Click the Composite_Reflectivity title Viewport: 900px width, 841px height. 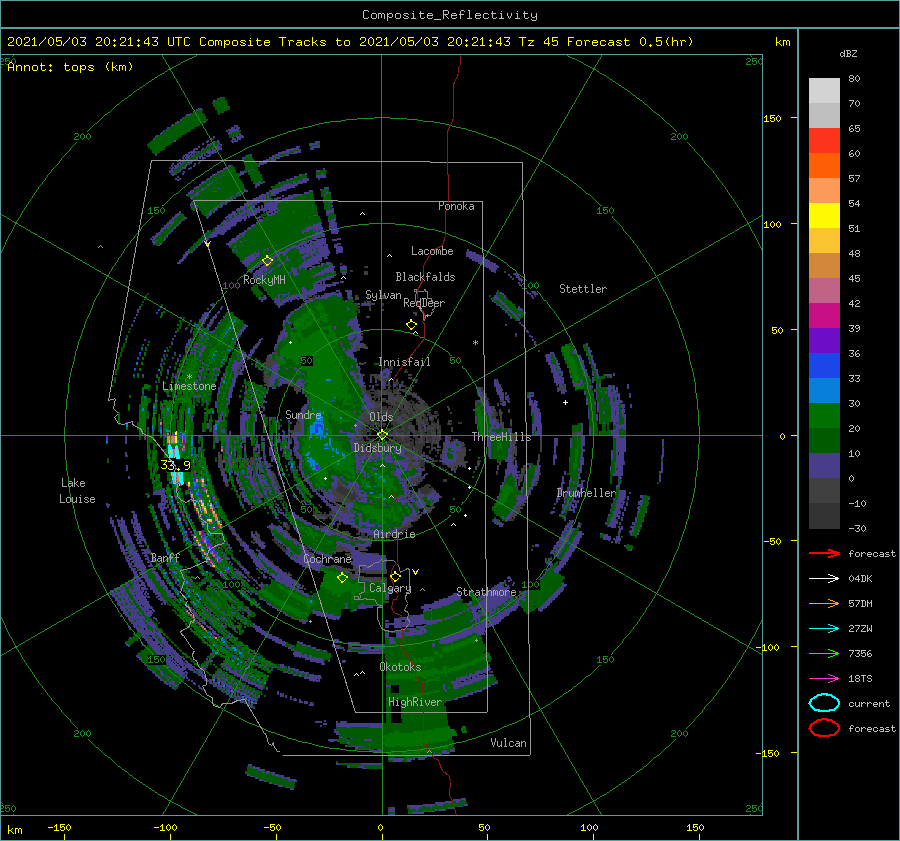[x=450, y=15]
